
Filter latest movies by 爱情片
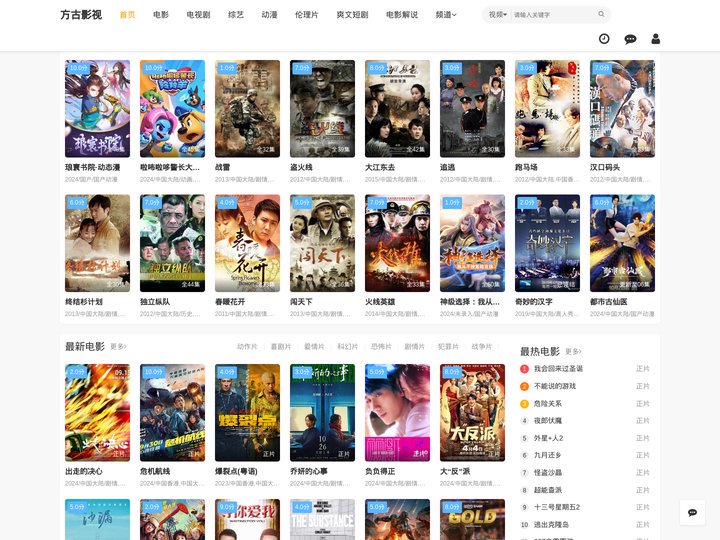point(314,347)
